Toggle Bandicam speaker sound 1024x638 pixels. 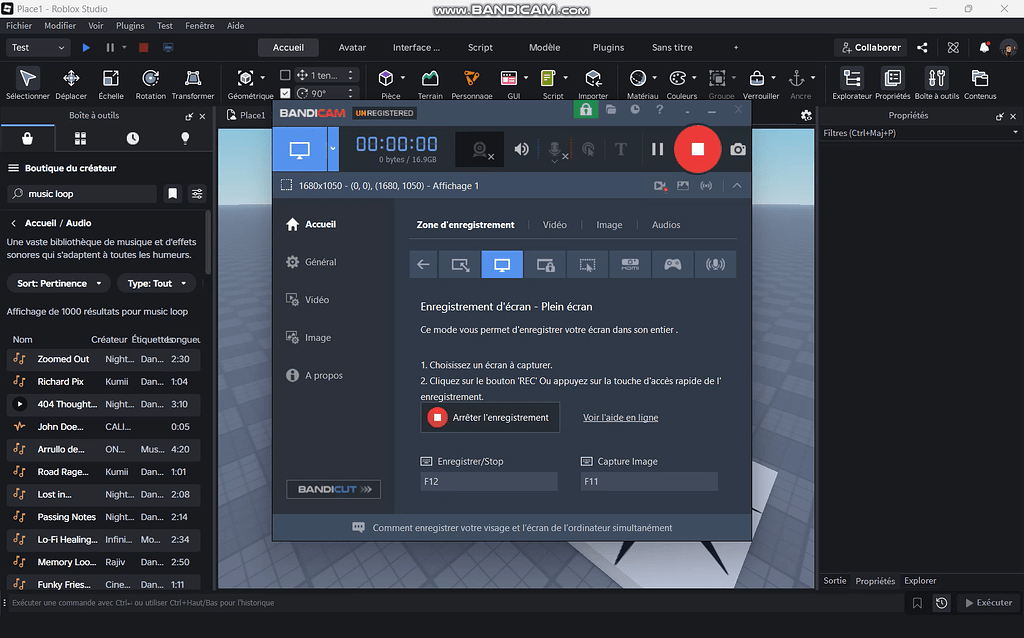521,150
